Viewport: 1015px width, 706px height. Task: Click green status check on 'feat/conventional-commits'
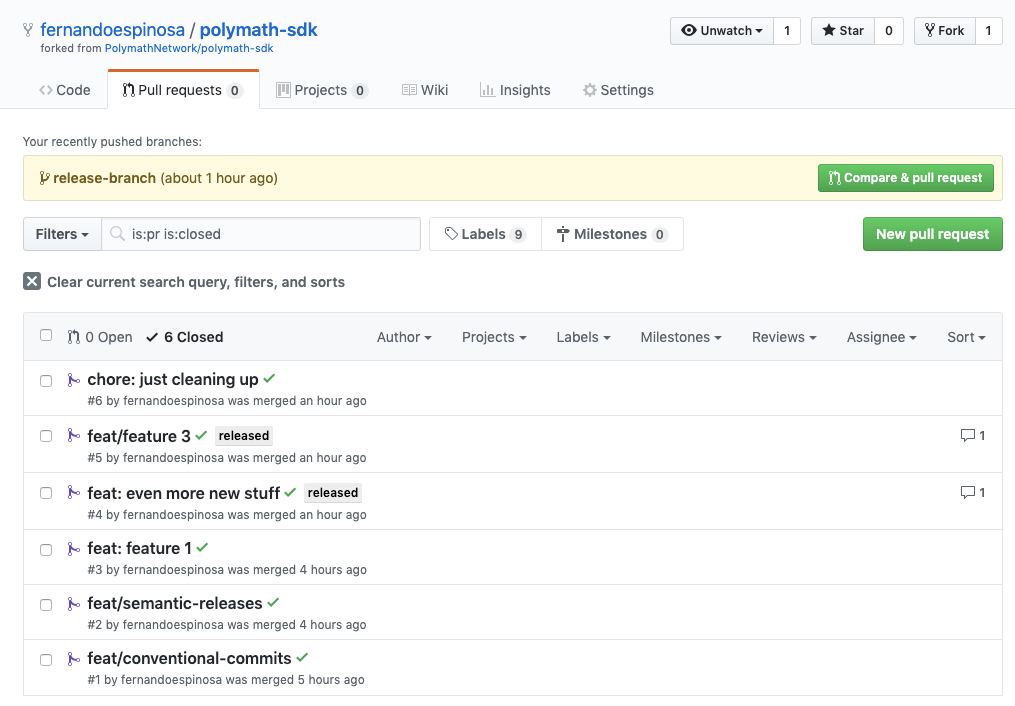point(302,657)
